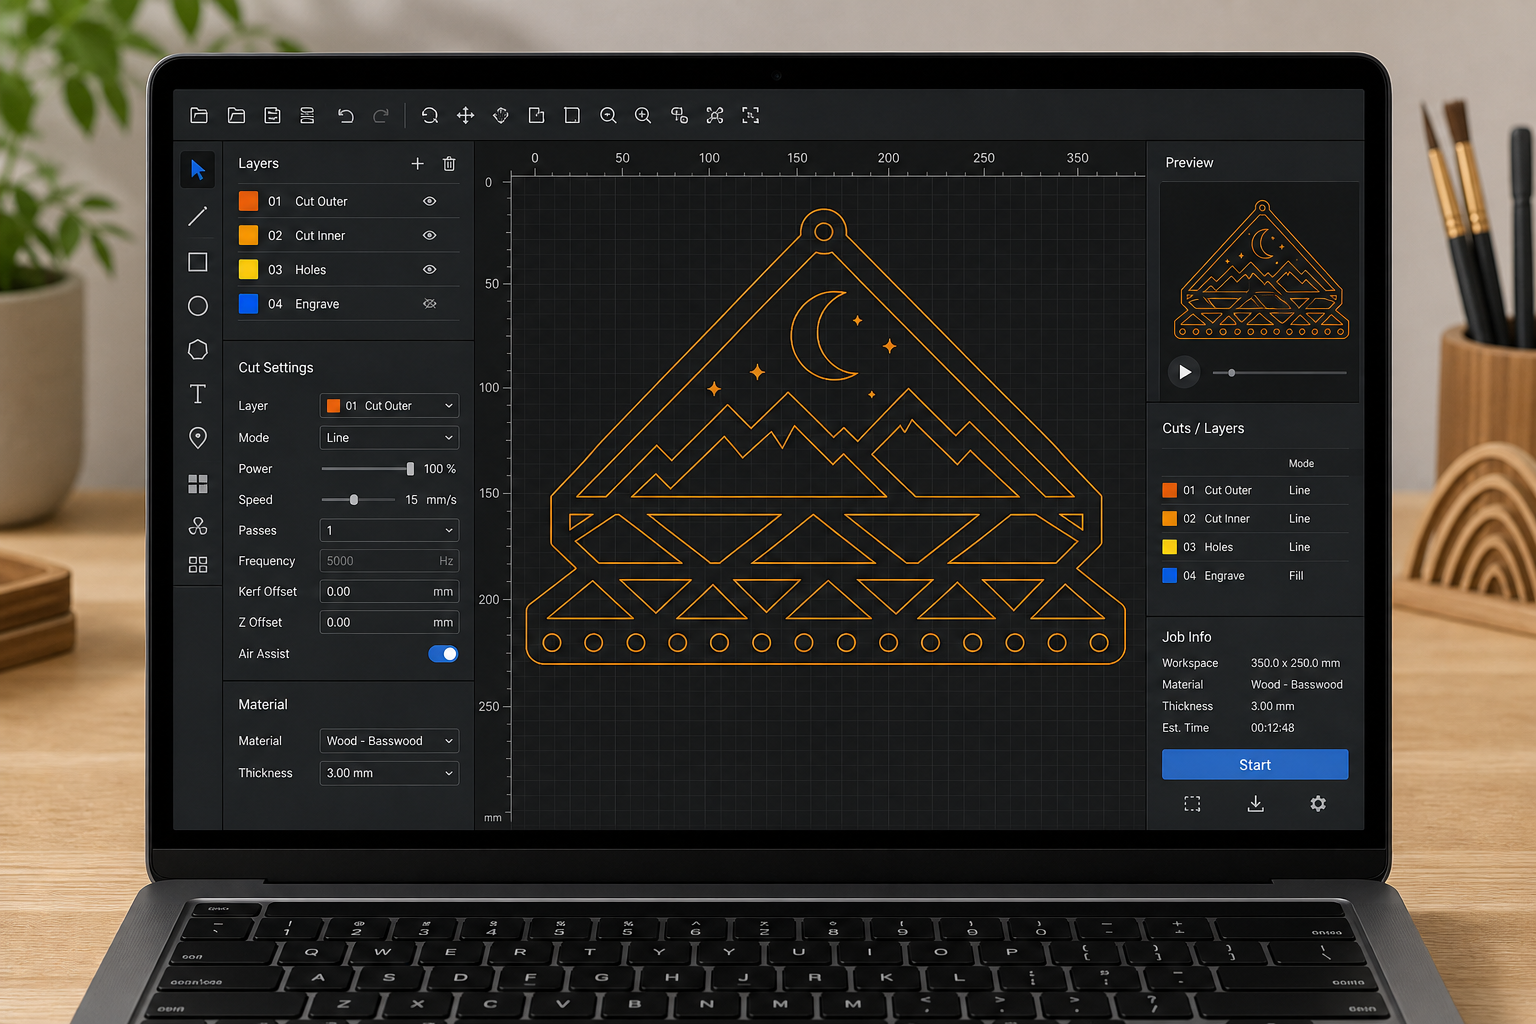Image resolution: width=1536 pixels, height=1024 pixels.
Task: Click the moon shape in the canvas design
Action: pos(825,336)
